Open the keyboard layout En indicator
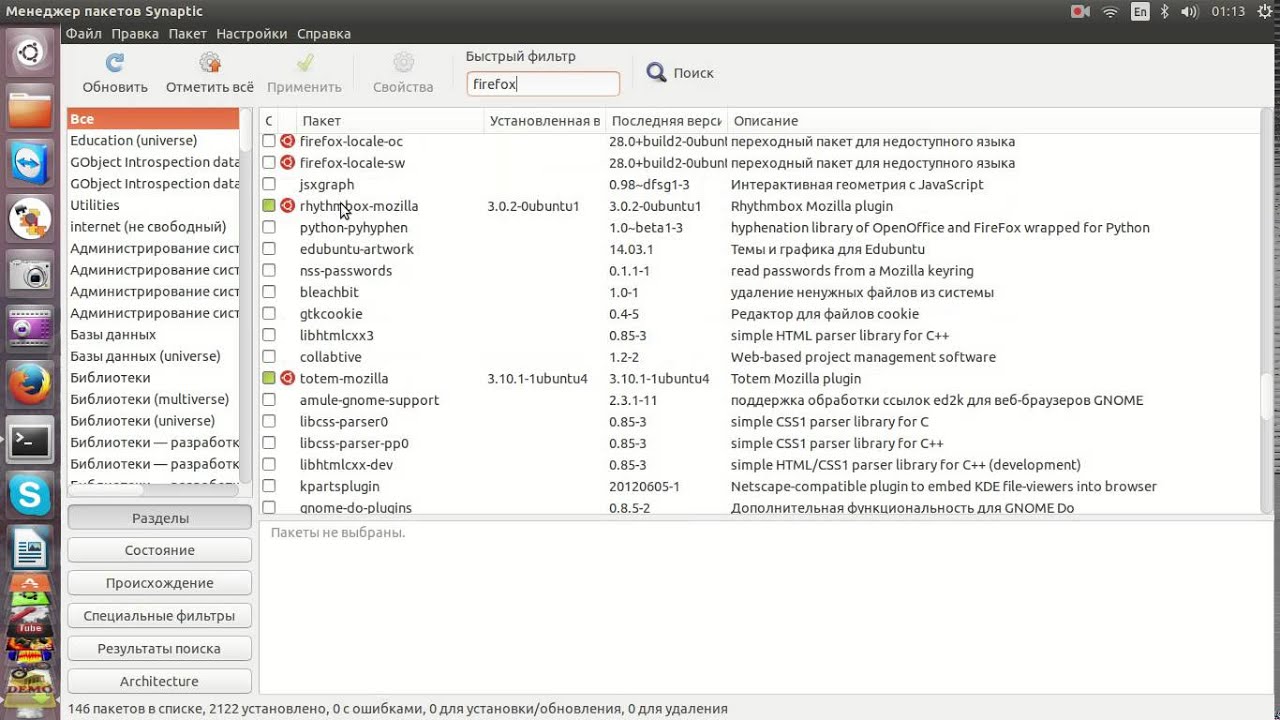This screenshot has height=720, width=1280. tap(1140, 12)
